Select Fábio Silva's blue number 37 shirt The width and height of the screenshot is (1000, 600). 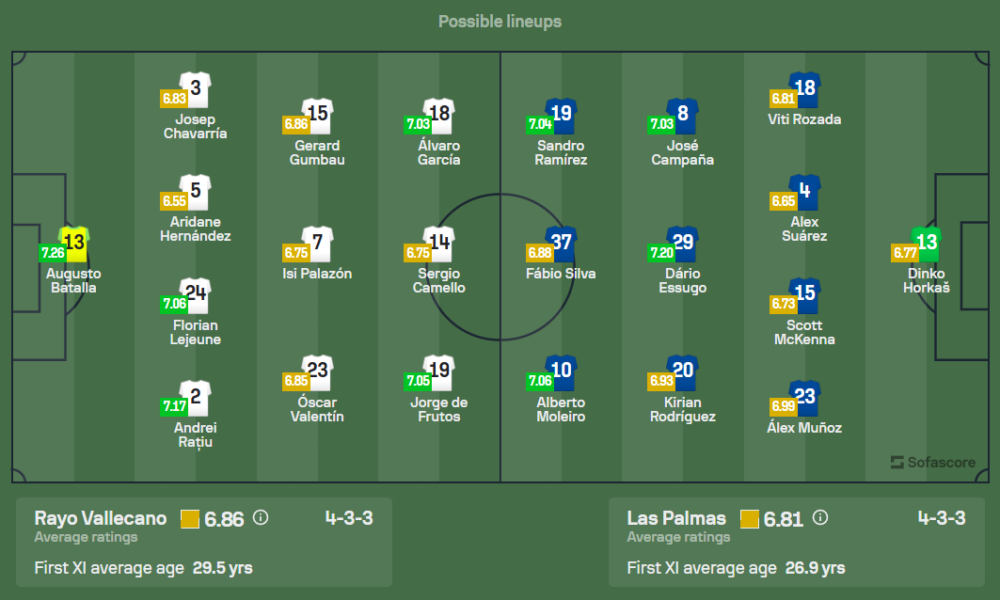(x=562, y=242)
